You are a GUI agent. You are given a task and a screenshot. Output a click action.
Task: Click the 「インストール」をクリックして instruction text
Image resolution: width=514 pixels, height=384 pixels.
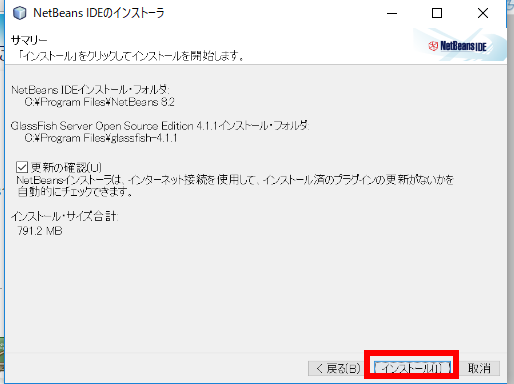[x=131, y=56]
